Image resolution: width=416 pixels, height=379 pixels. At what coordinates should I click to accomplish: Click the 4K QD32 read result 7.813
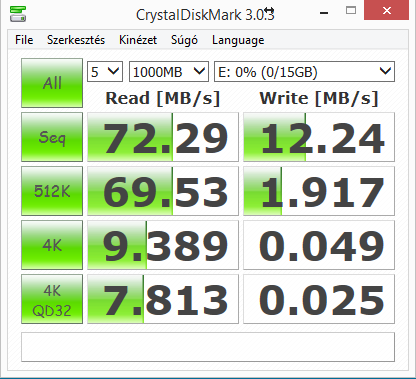tap(163, 299)
